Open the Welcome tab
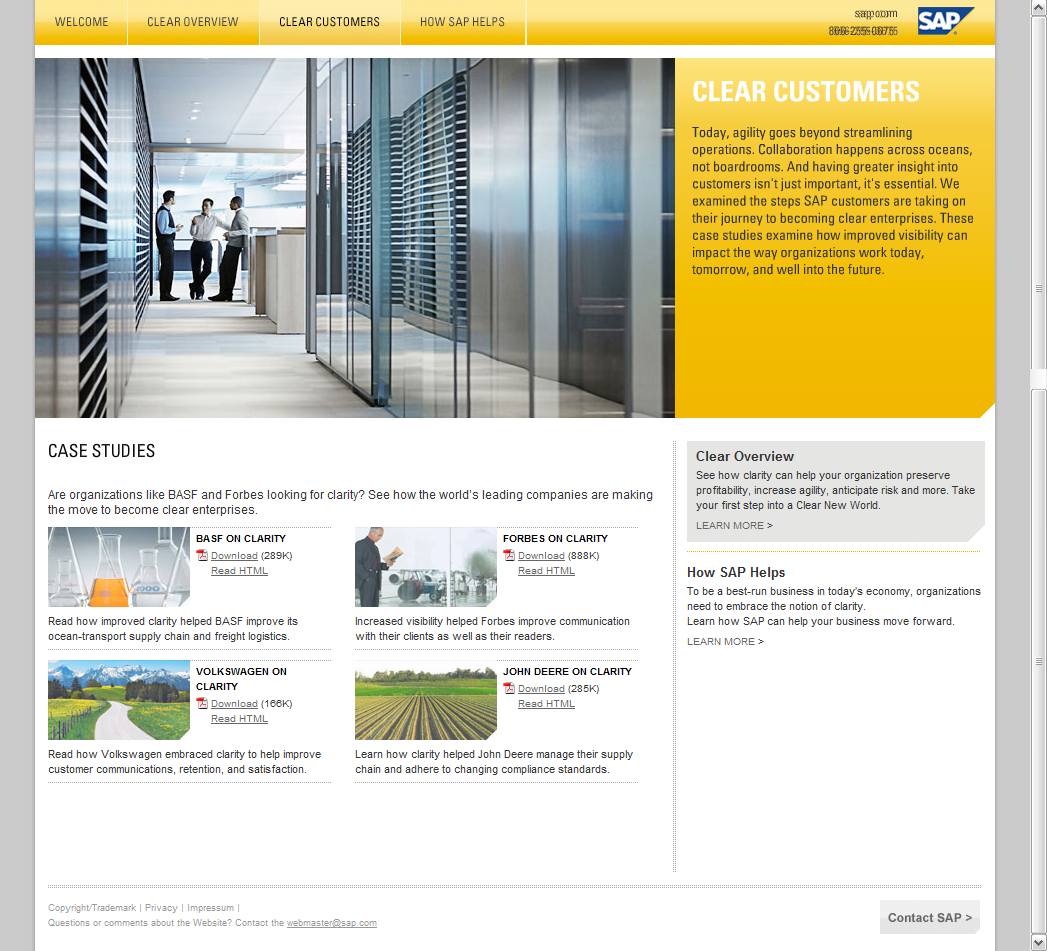 81,22
